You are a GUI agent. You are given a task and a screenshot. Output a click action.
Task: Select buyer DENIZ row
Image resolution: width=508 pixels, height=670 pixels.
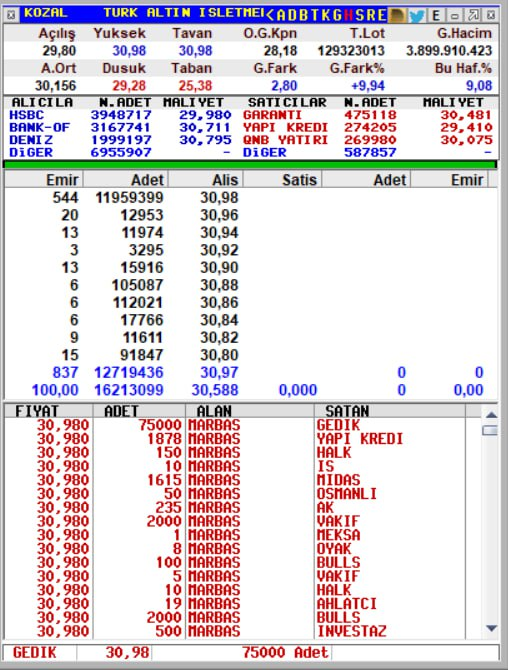click(x=120, y=140)
